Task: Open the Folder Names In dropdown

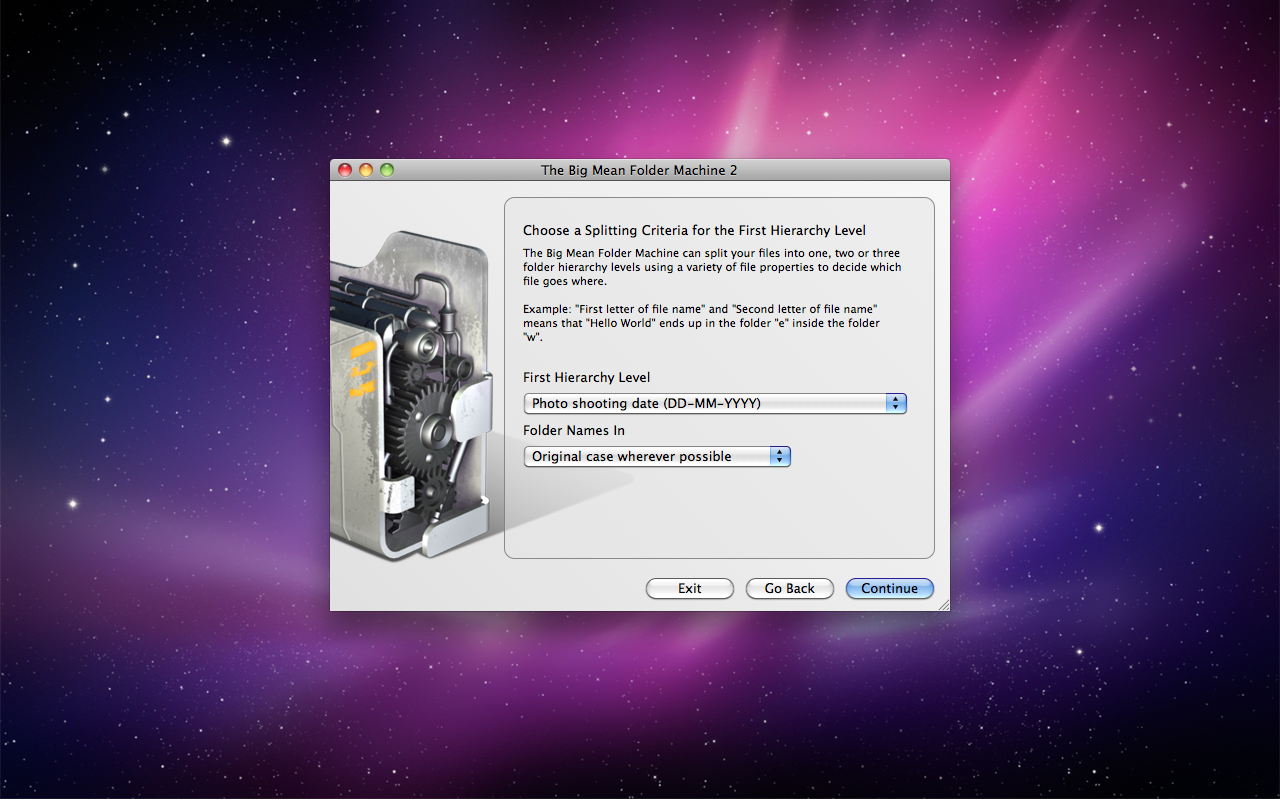Action: [657, 456]
